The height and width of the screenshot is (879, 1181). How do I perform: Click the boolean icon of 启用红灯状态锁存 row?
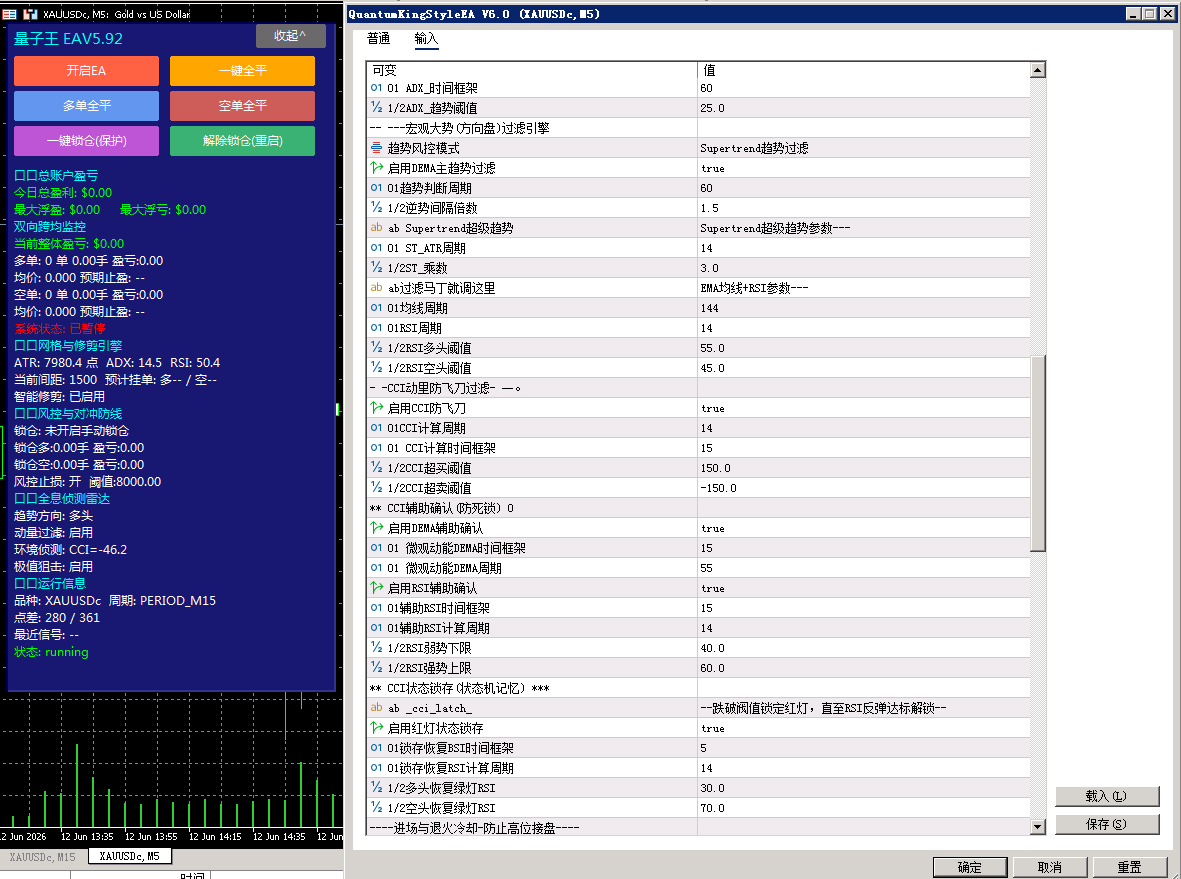pyautogui.click(x=377, y=728)
